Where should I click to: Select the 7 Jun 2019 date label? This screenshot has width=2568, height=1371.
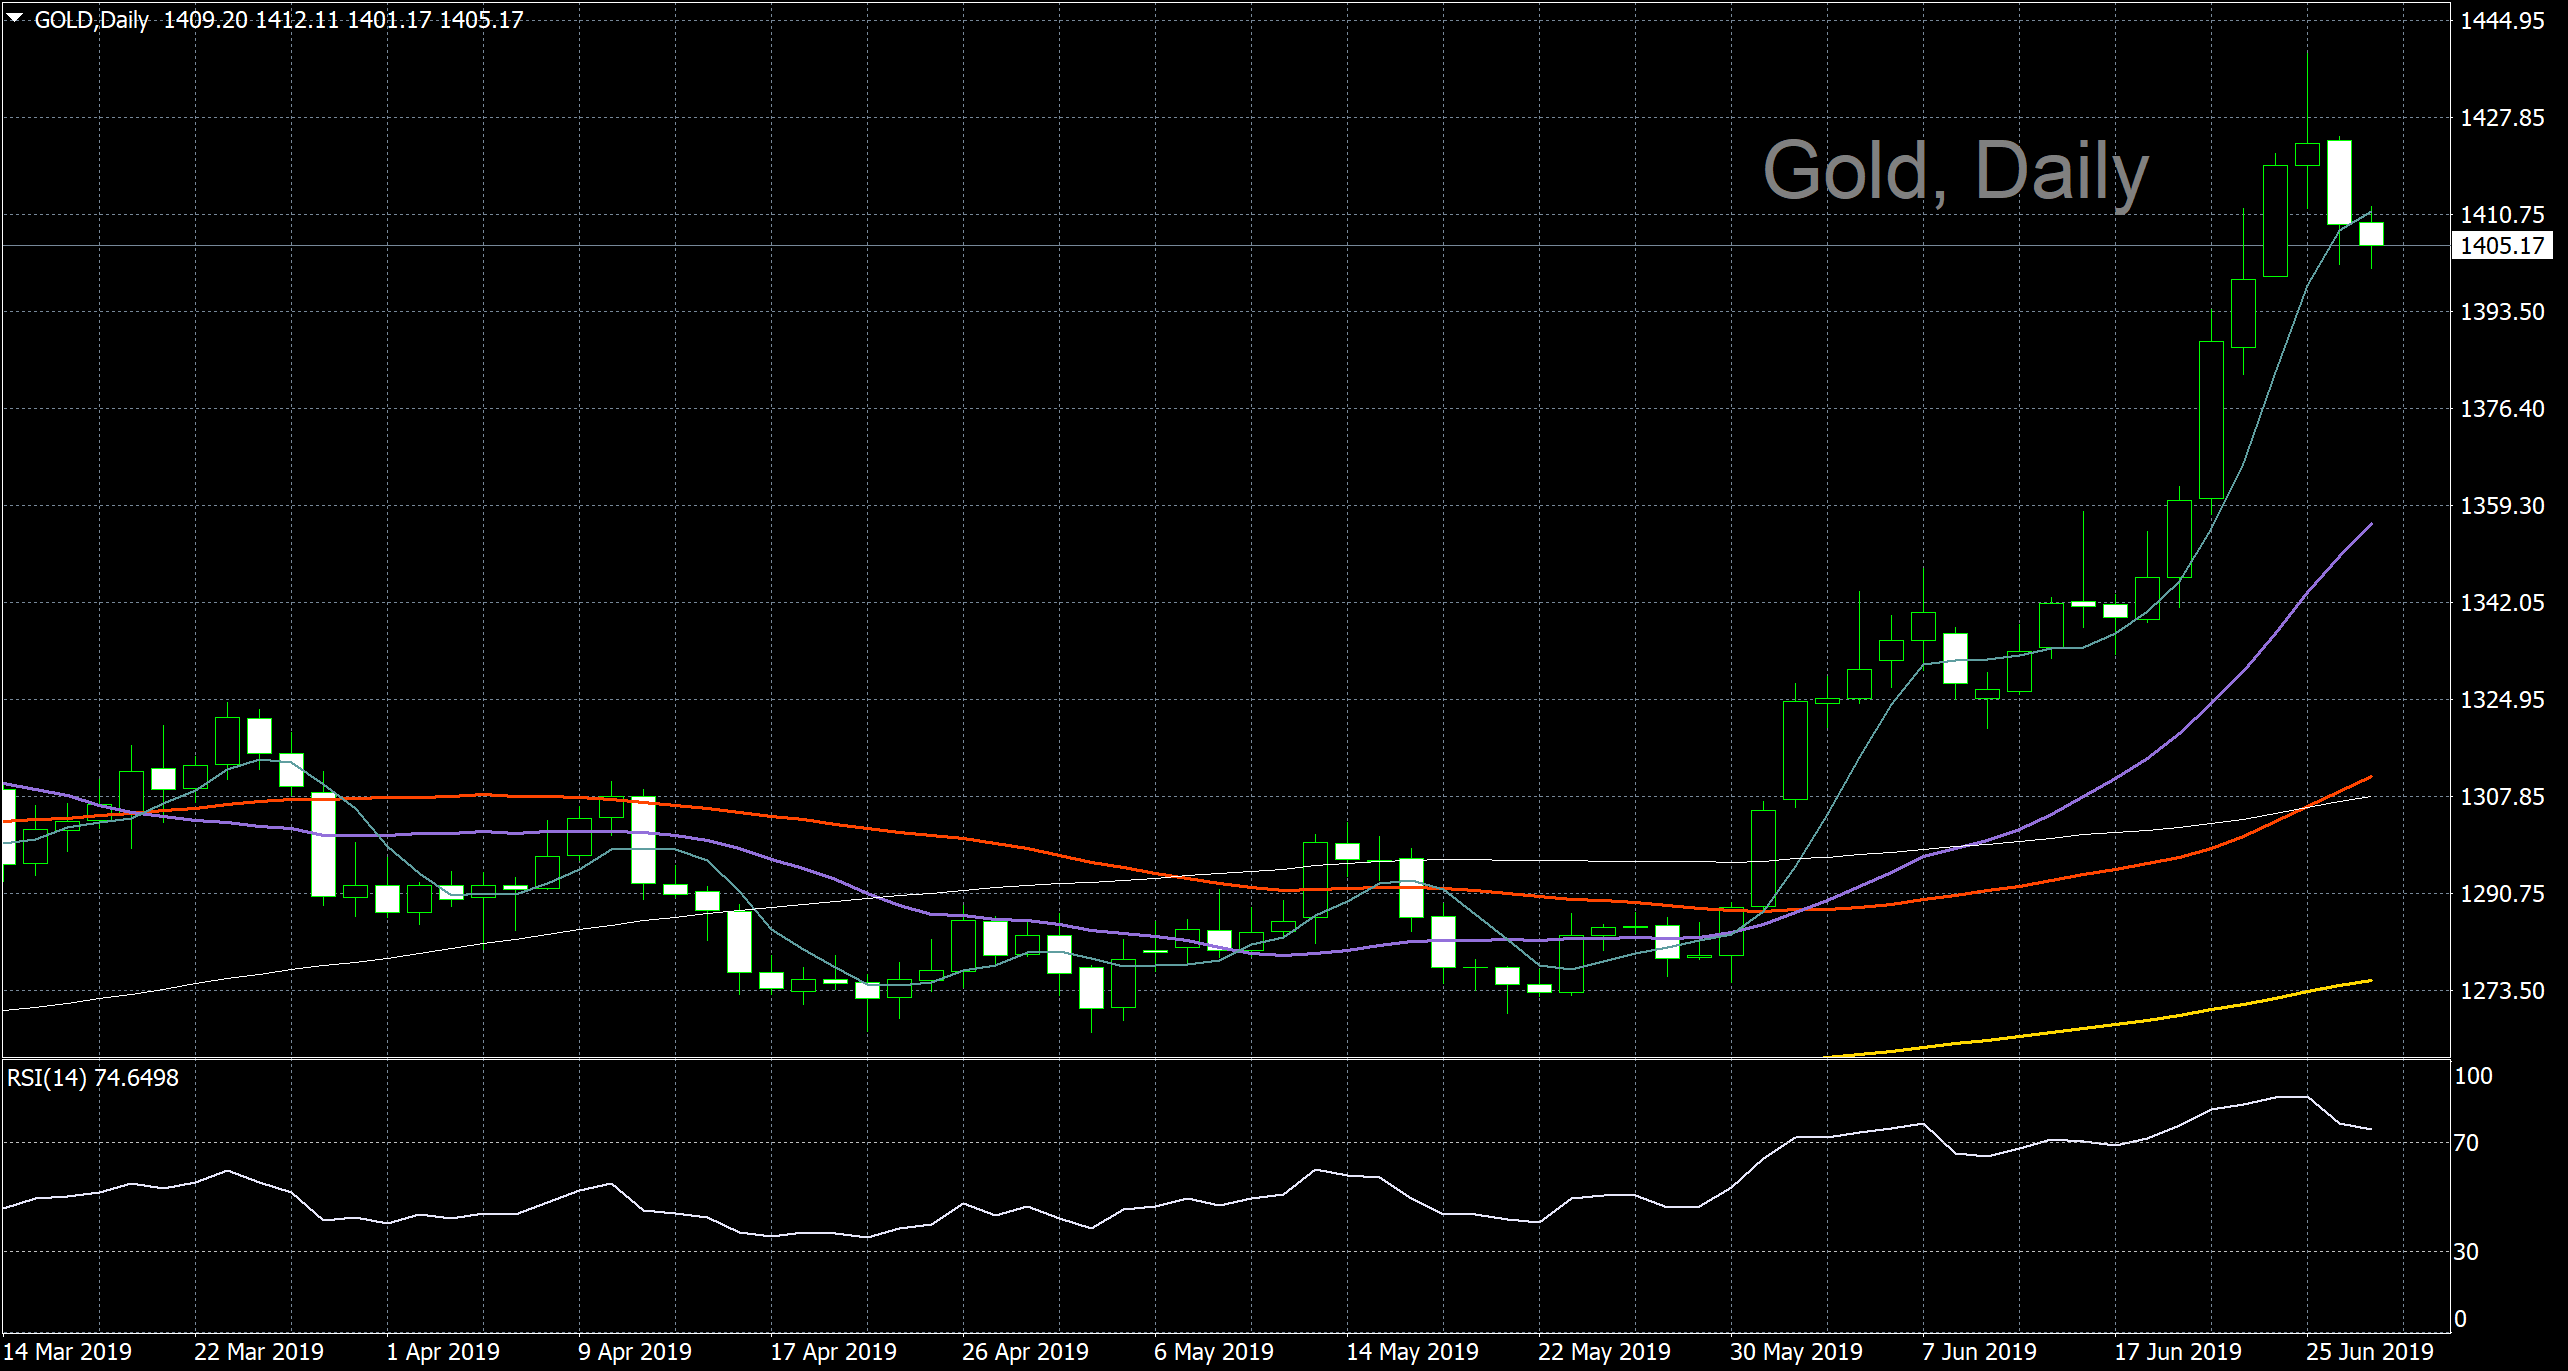pyautogui.click(x=1979, y=1352)
